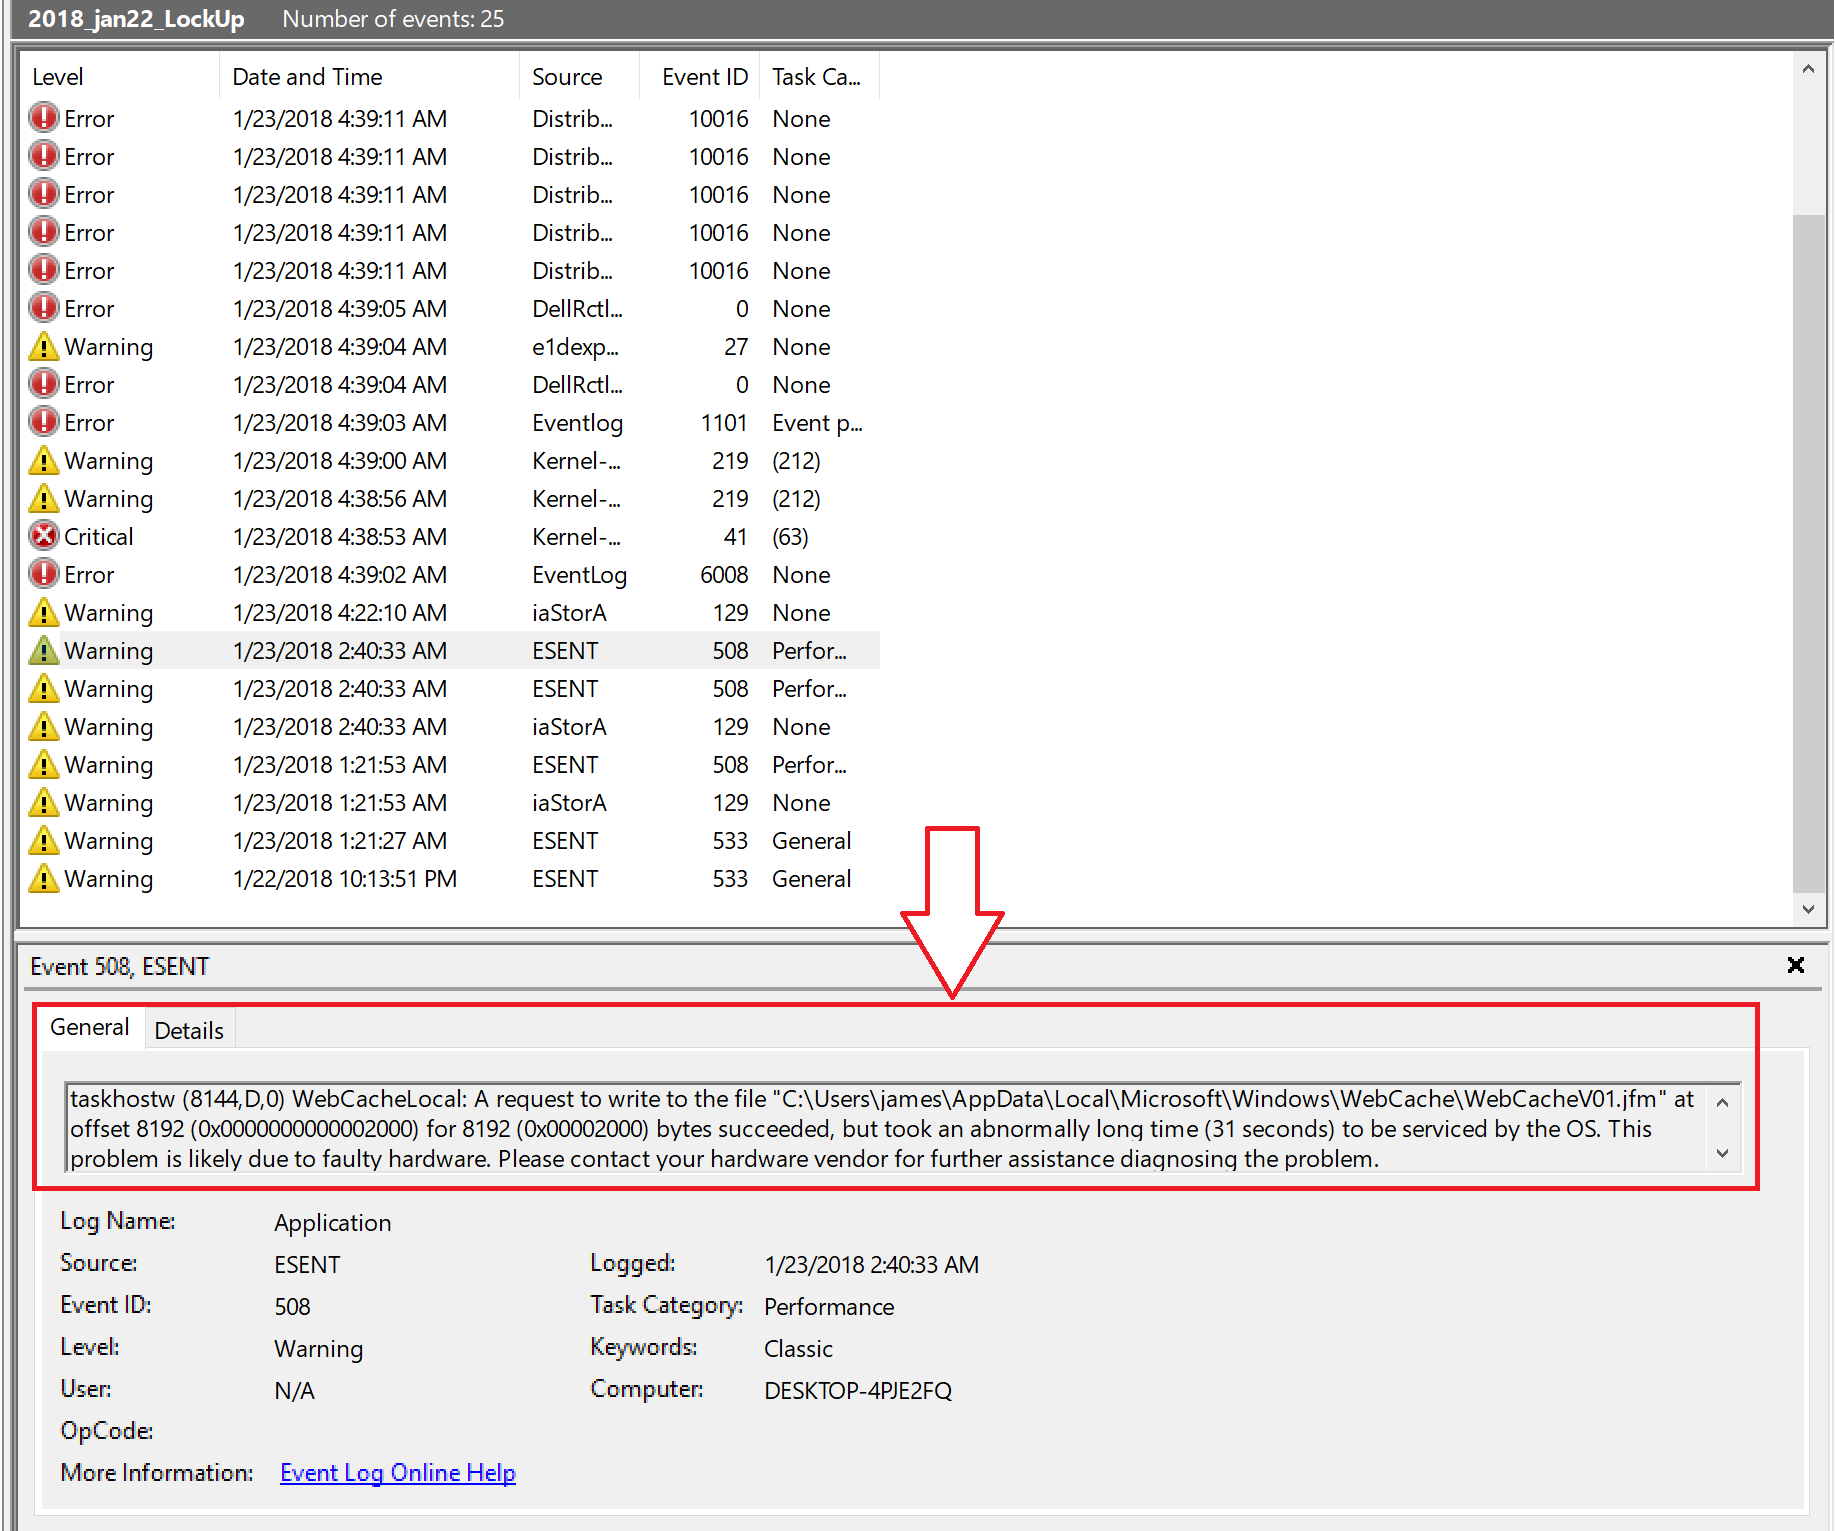Sort events by Level column header
The width and height of the screenshot is (1835, 1531).
118,77
